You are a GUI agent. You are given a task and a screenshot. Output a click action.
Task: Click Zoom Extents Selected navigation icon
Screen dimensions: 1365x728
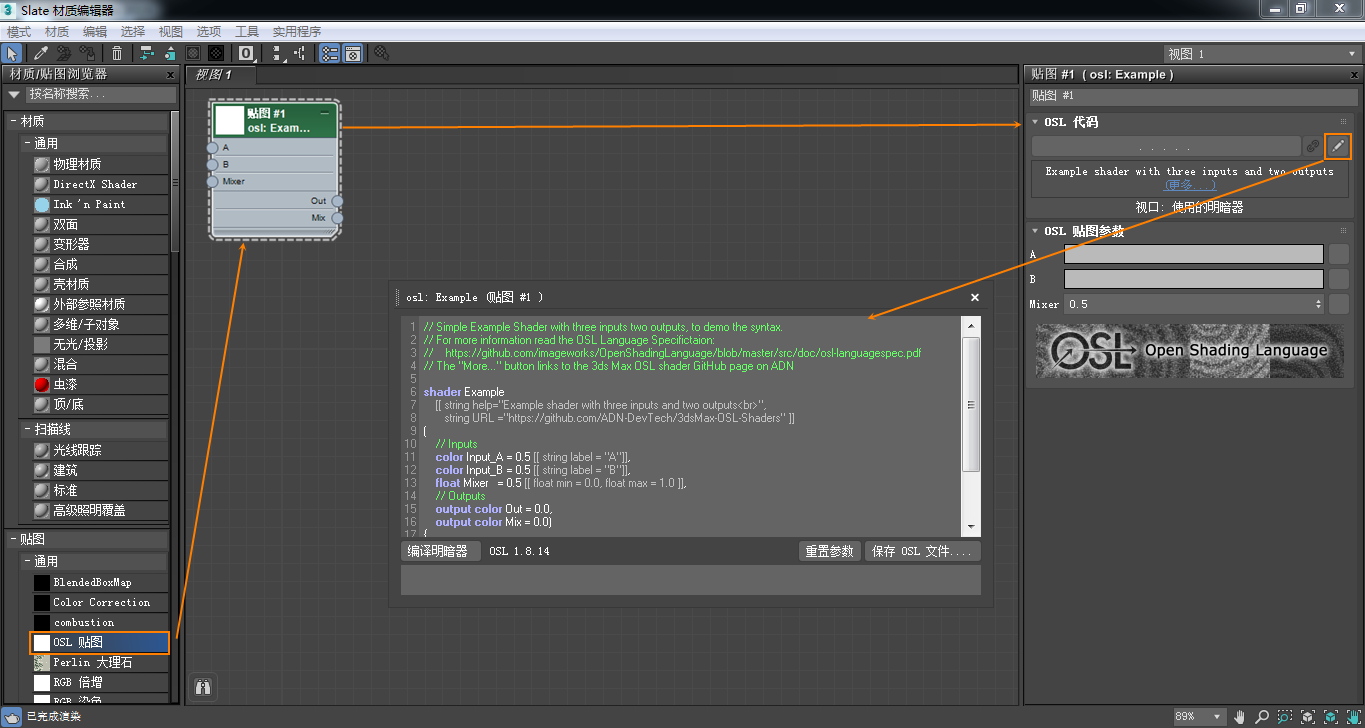tap(1330, 717)
